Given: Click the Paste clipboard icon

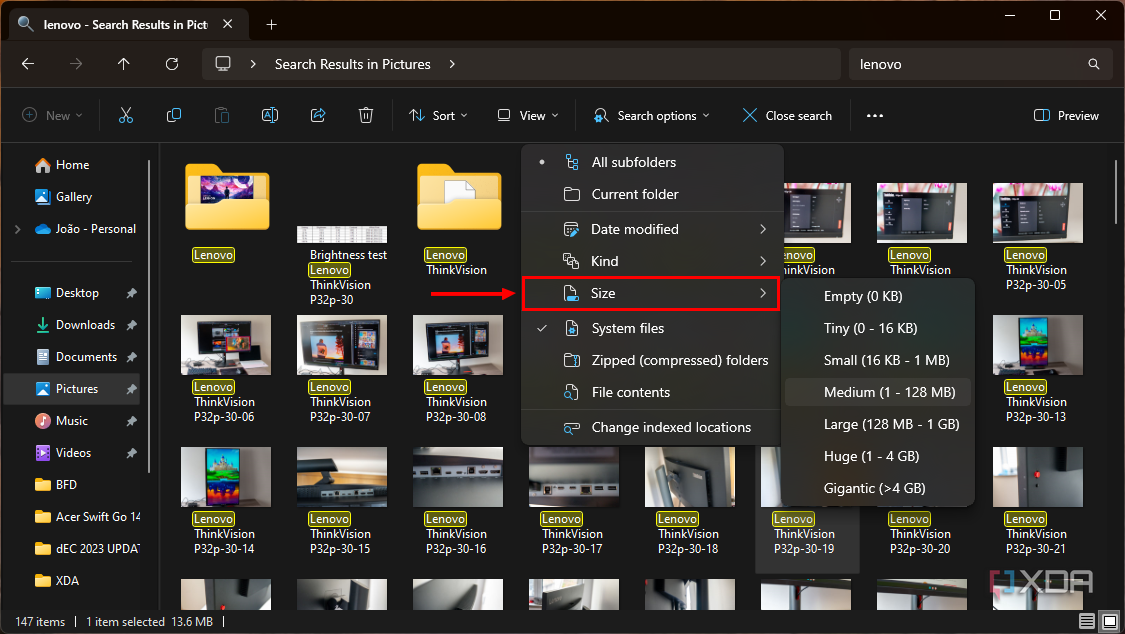Looking at the screenshot, I should coord(222,115).
